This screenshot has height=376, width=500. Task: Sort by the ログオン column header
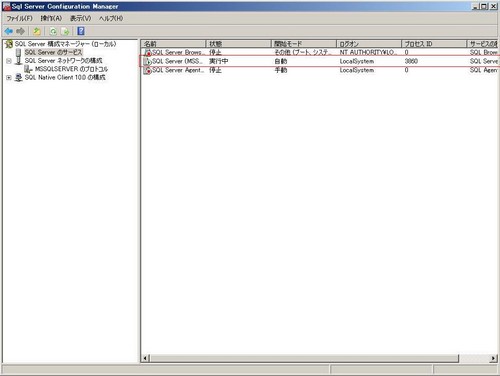click(x=369, y=44)
